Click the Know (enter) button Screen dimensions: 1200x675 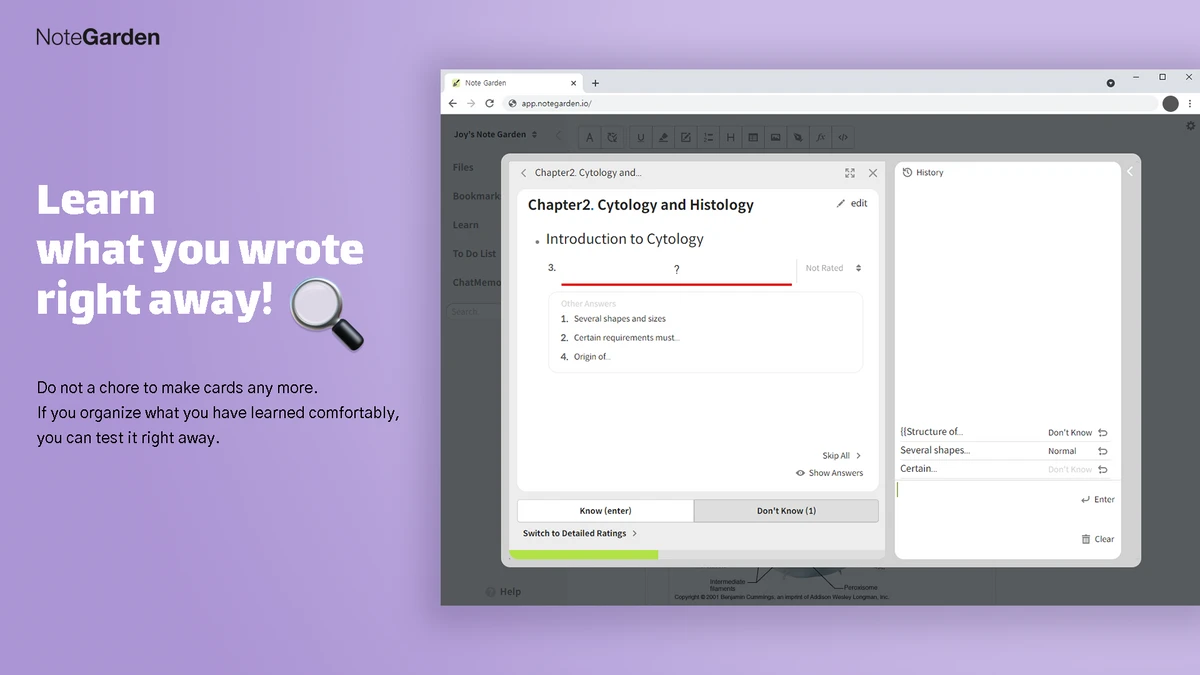[x=605, y=511]
